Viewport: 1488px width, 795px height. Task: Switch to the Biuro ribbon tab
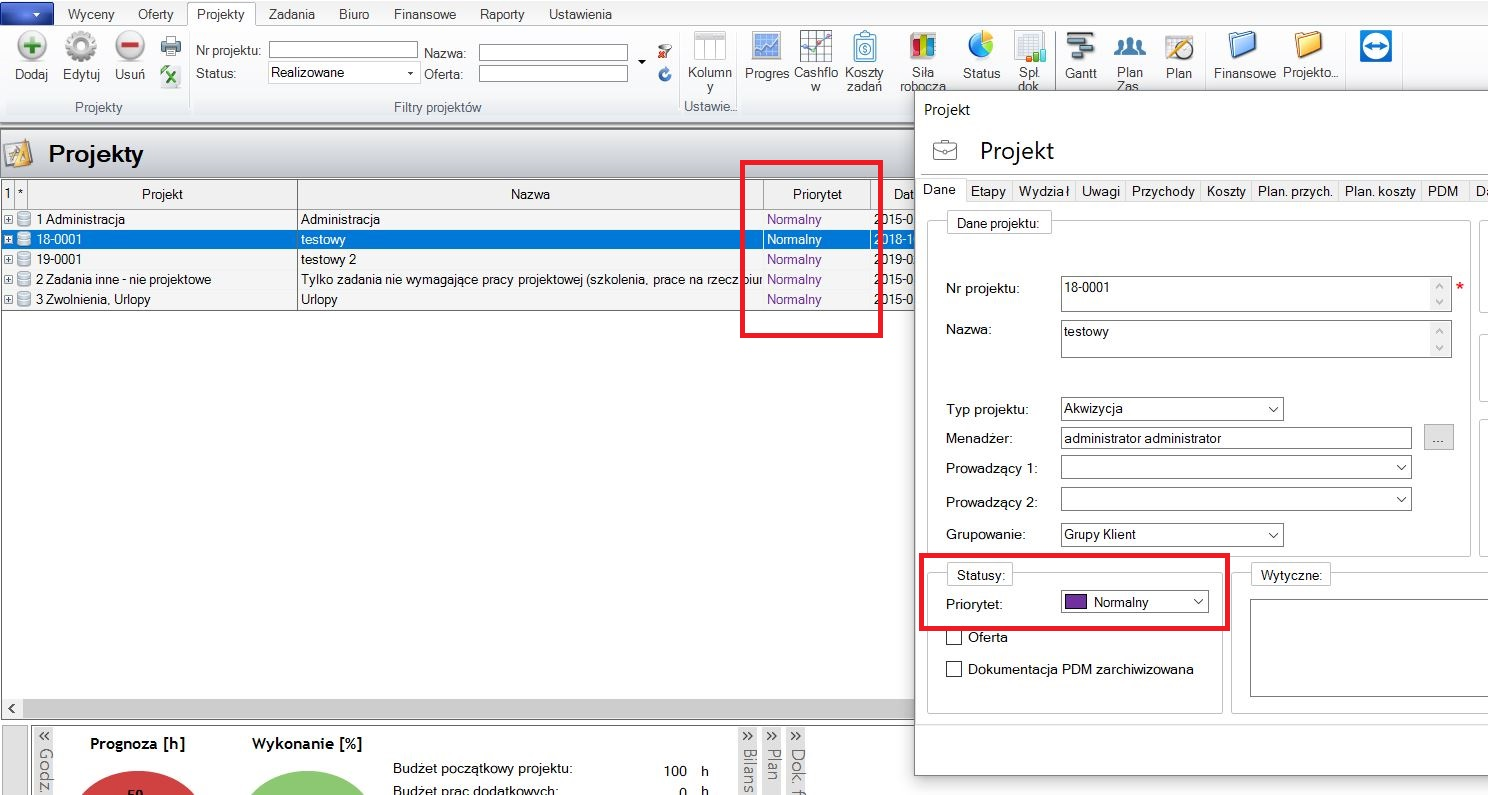[x=354, y=14]
